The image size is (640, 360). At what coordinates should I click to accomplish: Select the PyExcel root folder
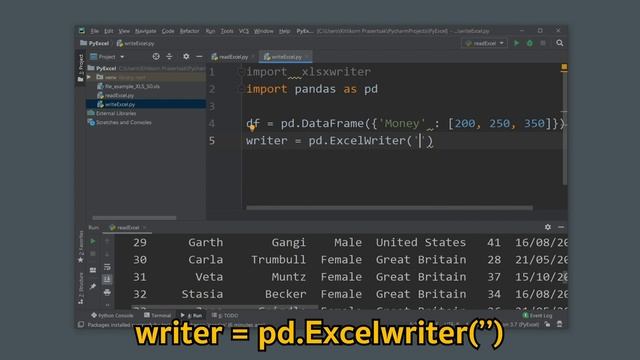106,68
